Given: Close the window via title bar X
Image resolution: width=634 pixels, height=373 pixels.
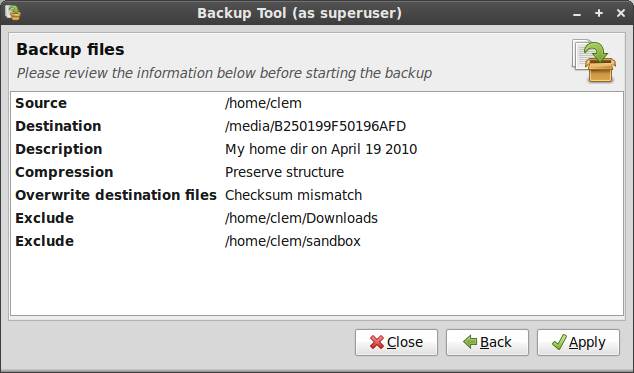Looking at the screenshot, I should (621, 13).
